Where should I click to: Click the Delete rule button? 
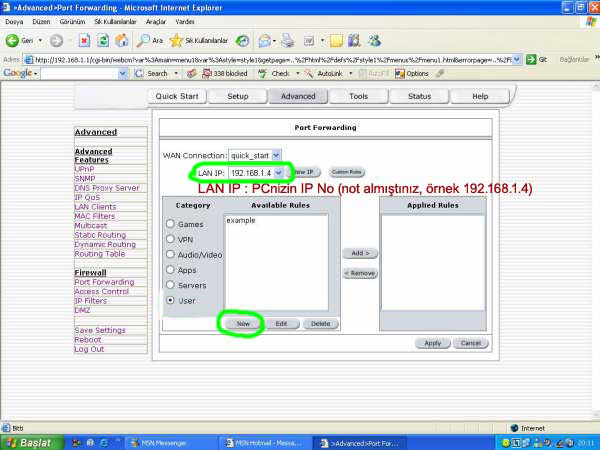click(320, 324)
